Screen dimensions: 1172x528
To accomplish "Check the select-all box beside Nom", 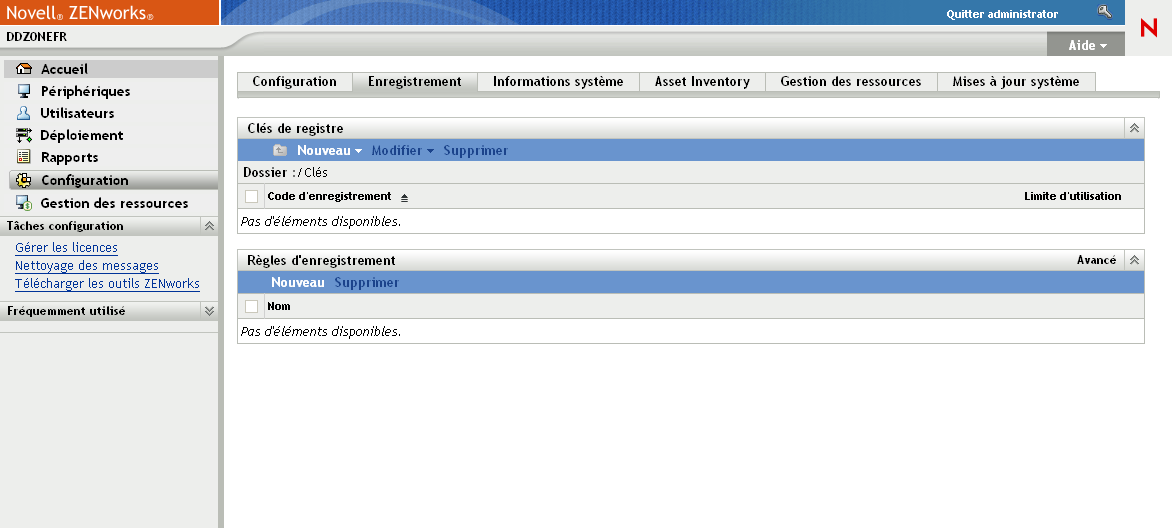I will point(252,306).
